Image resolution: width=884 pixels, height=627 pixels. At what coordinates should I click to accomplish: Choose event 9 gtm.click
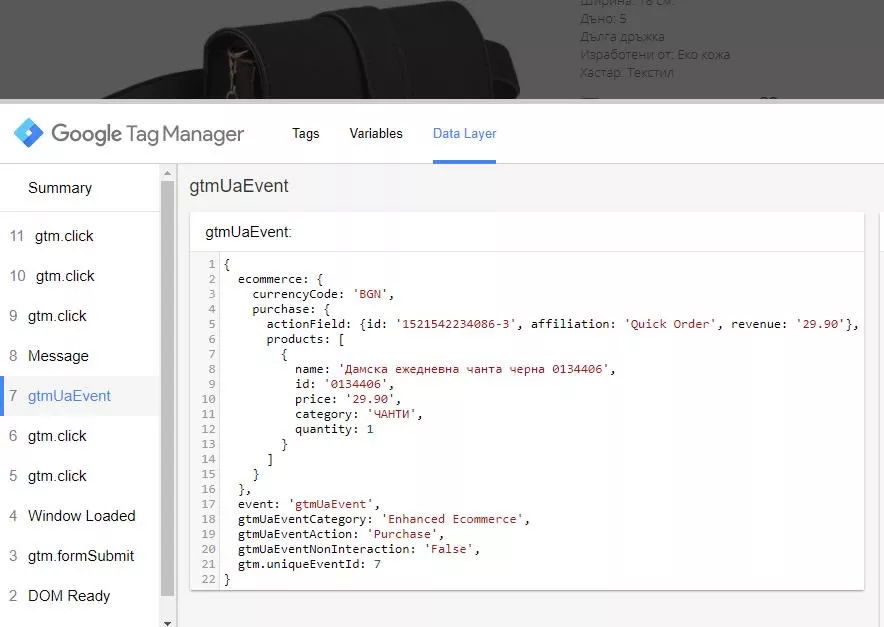pyautogui.click(x=80, y=316)
